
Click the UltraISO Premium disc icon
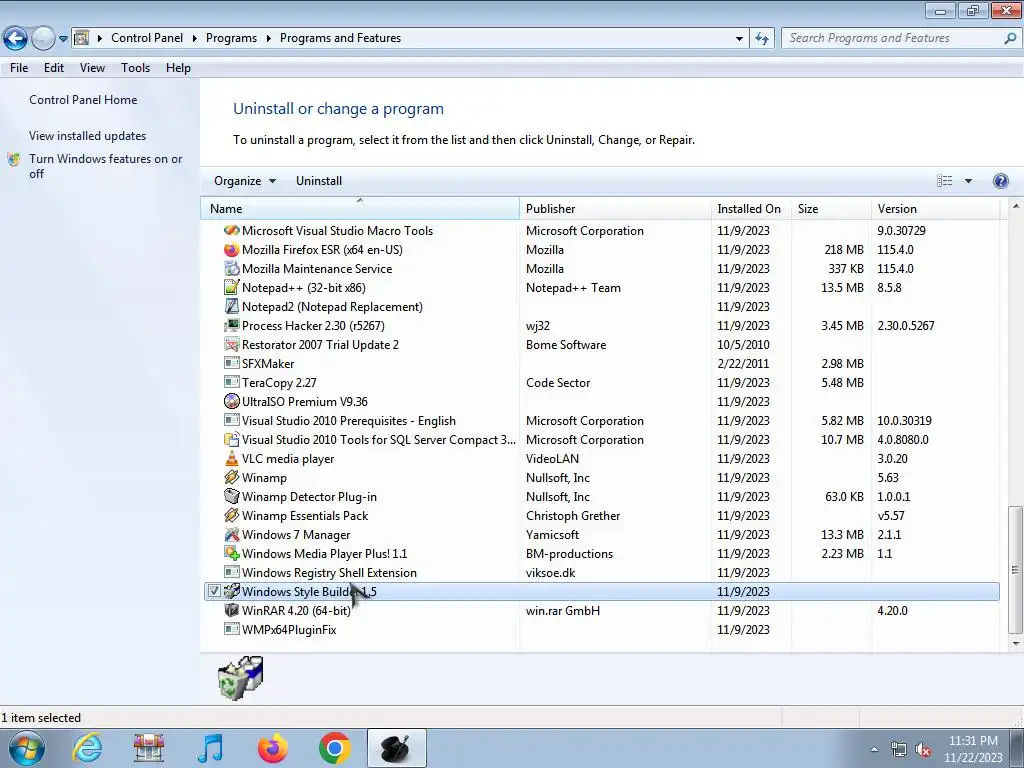(231, 402)
